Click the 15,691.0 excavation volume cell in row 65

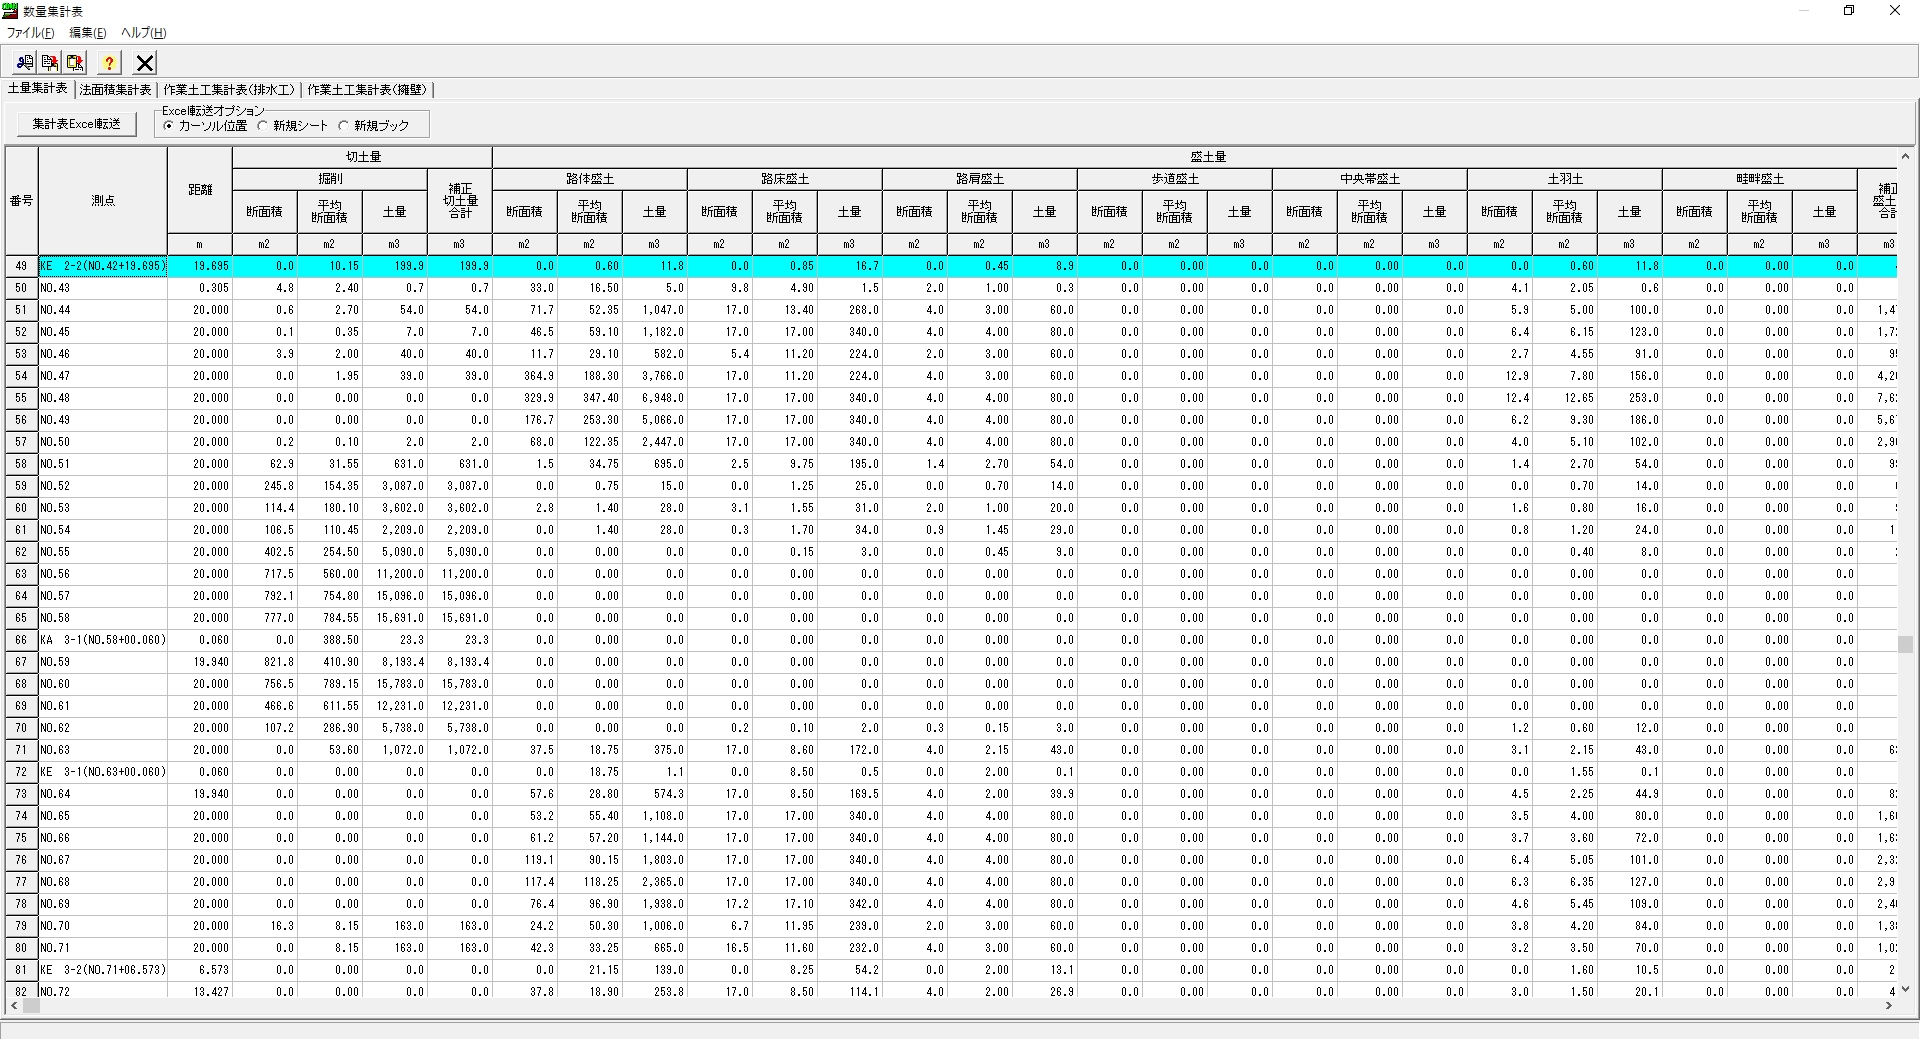pos(395,618)
